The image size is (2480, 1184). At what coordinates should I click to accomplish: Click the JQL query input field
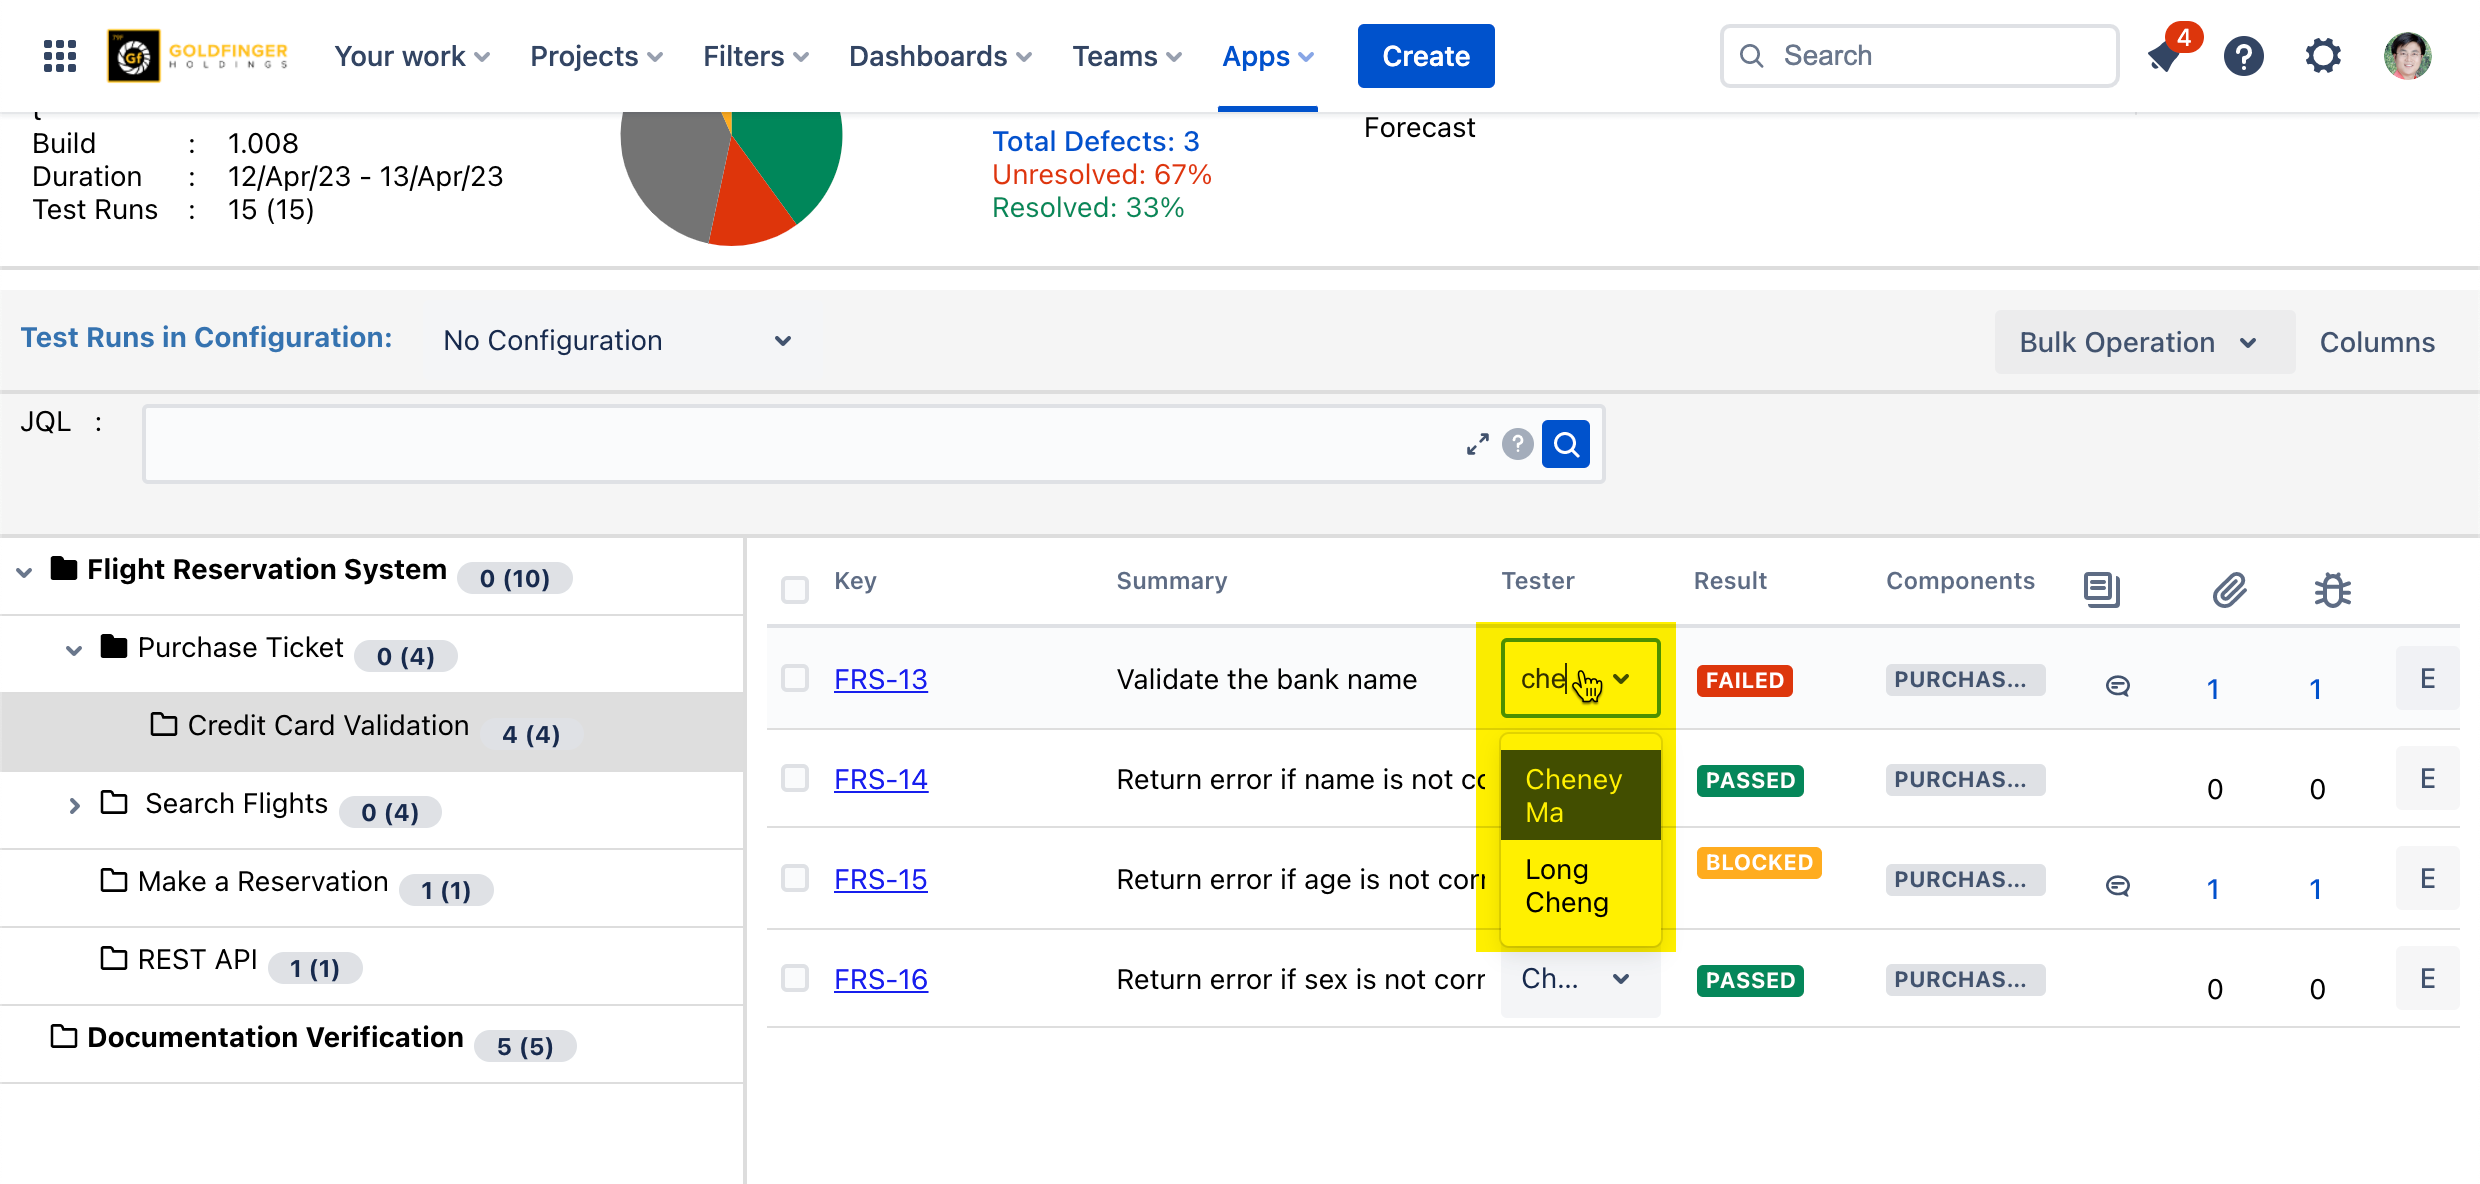(x=800, y=444)
